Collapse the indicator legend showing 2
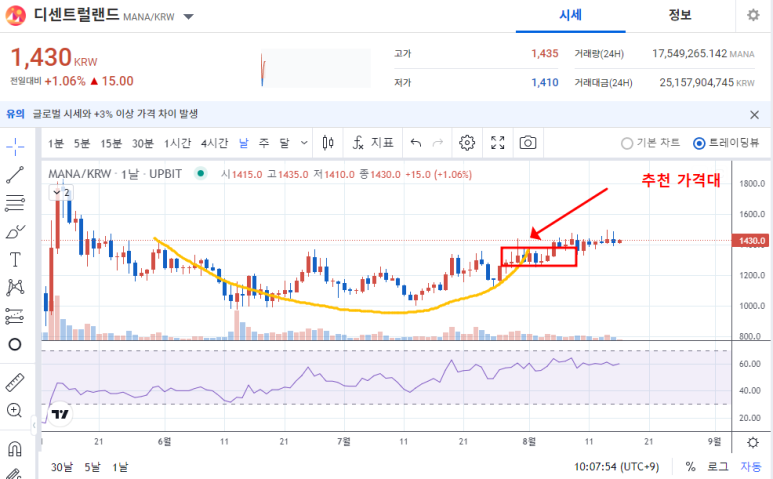773x479 pixels. point(61,193)
